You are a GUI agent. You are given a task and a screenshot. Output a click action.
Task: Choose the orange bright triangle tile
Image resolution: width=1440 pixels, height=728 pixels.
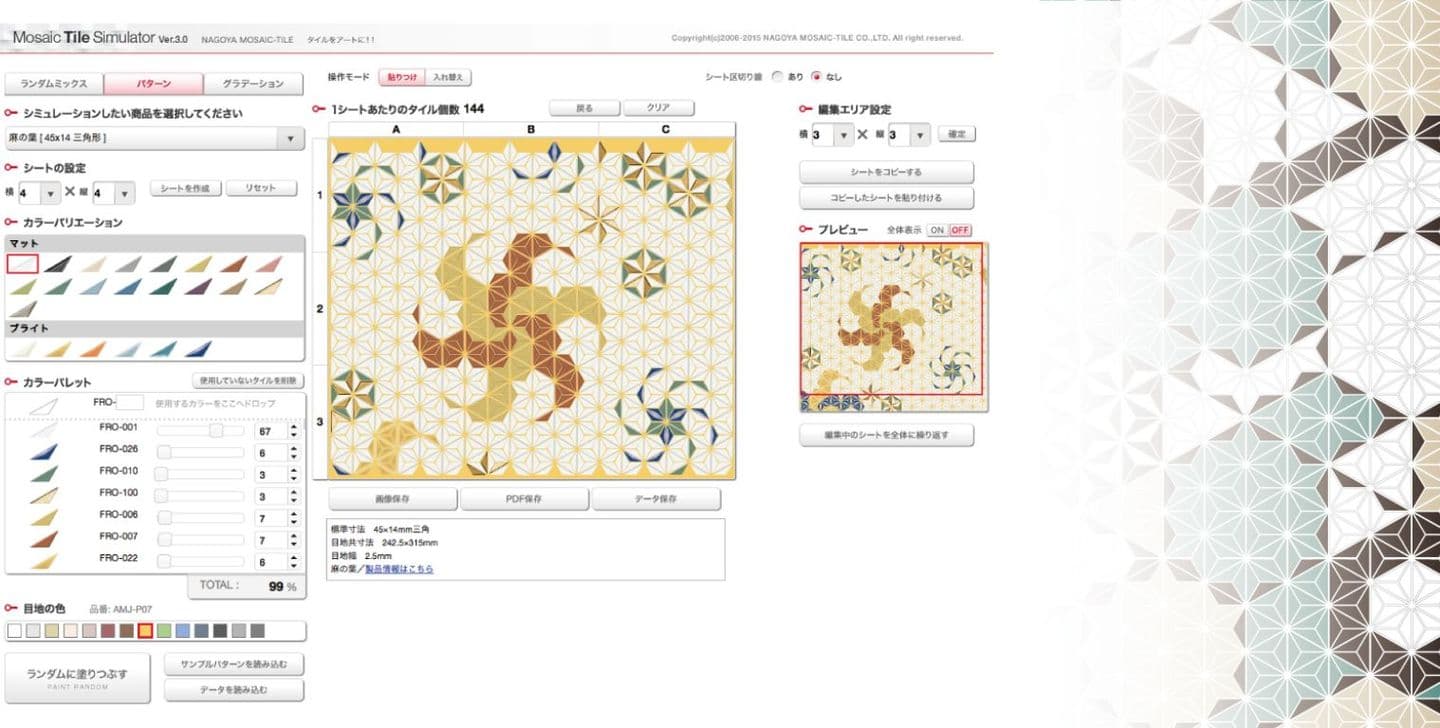pos(93,349)
